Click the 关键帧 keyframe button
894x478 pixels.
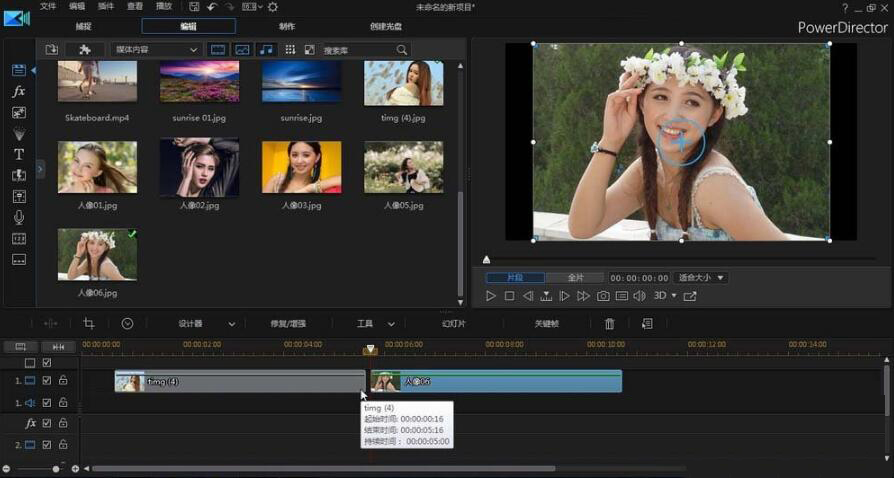(546, 324)
